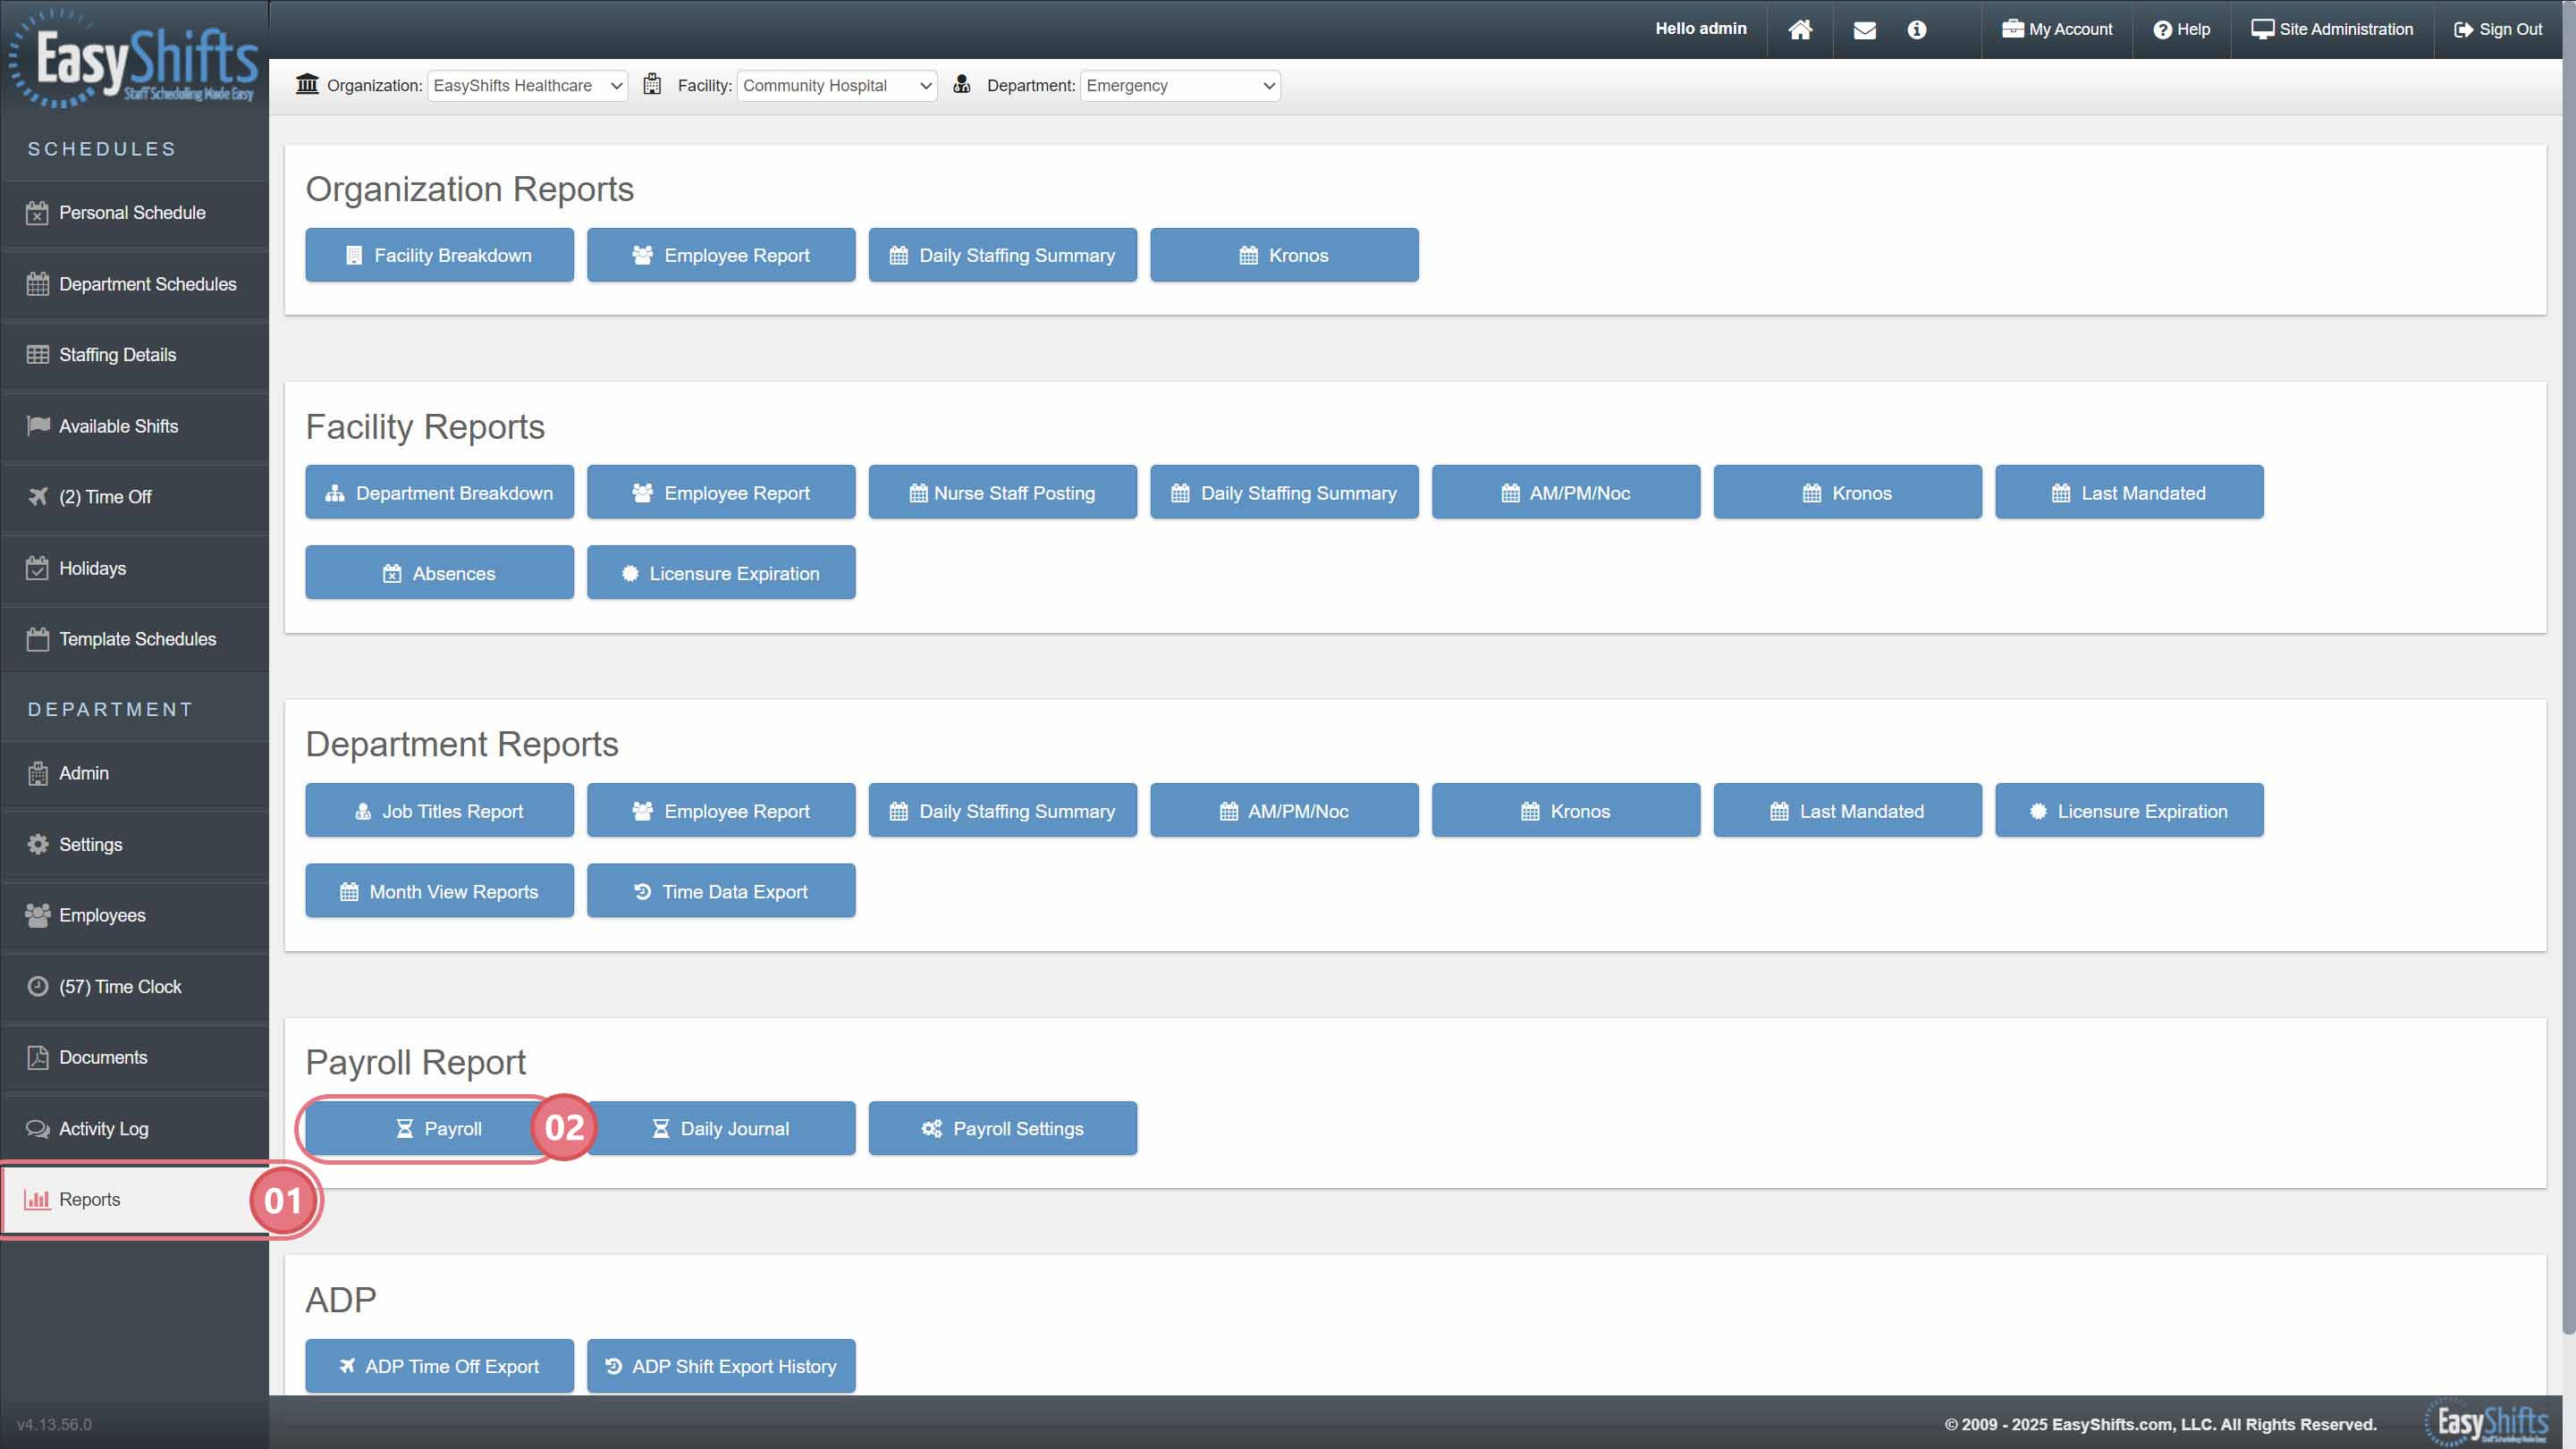Viewport: 2576px width, 1449px height.
Task: Click the Settings gear icon
Action: [x=38, y=844]
